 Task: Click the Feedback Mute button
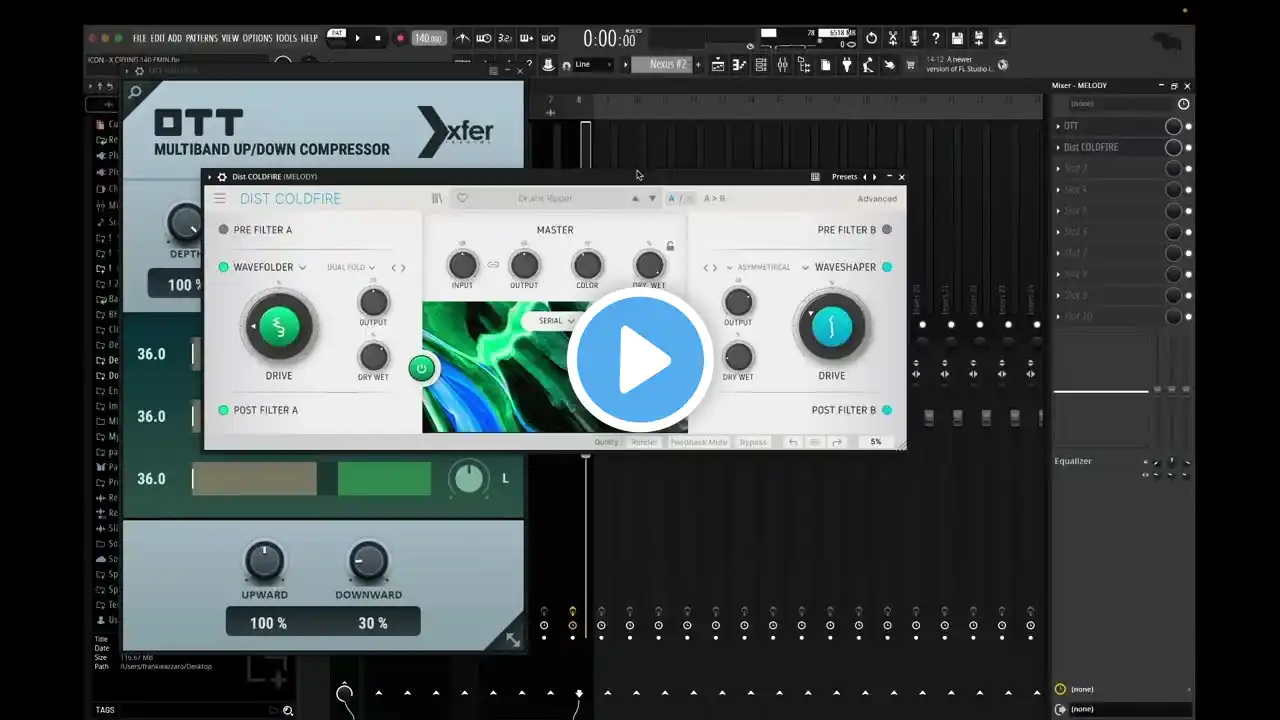[x=698, y=442]
